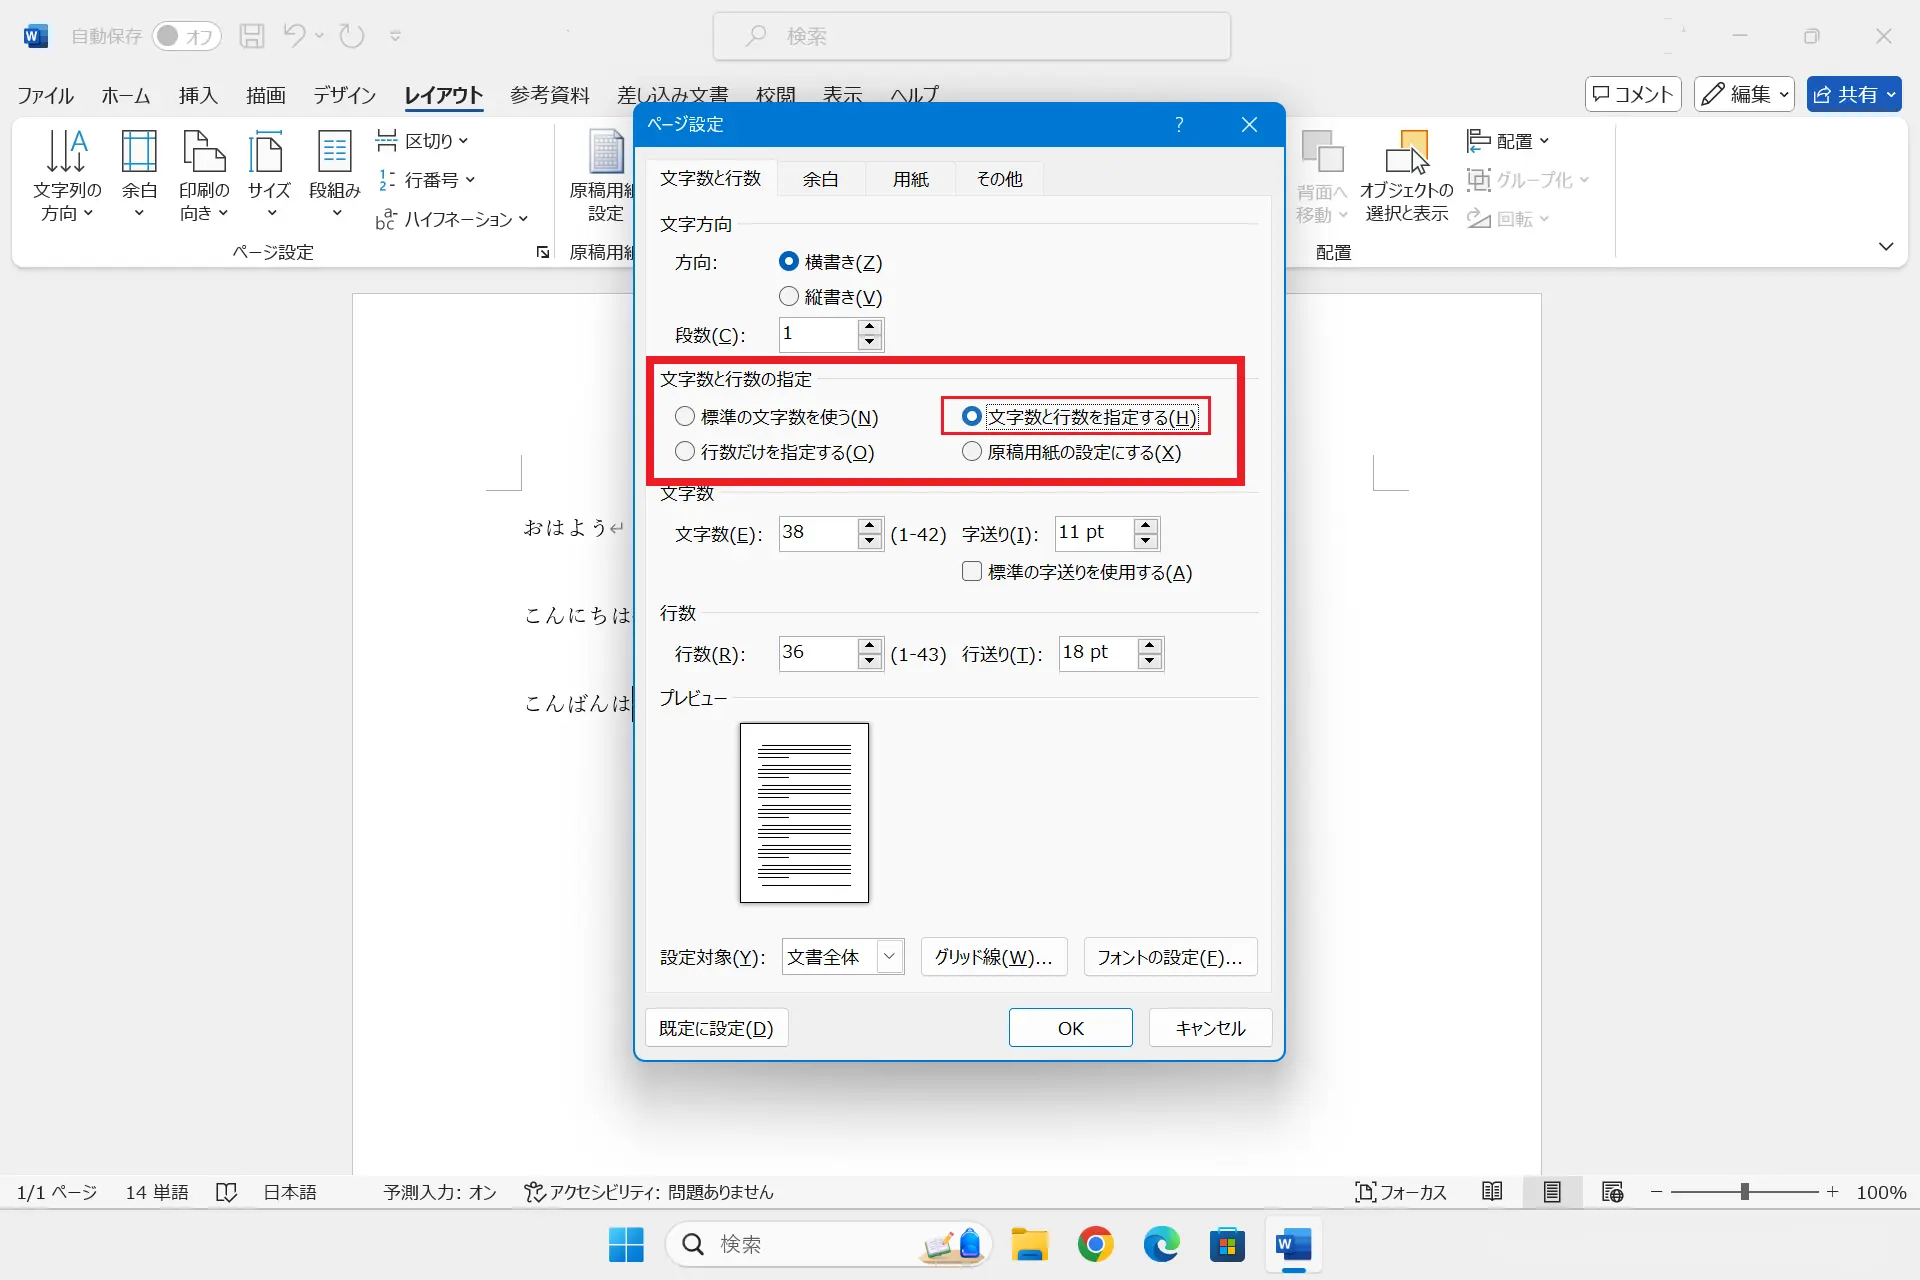
Task: Check 標準の字送りを使用する(A) checkbox
Action: click(x=971, y=572)
